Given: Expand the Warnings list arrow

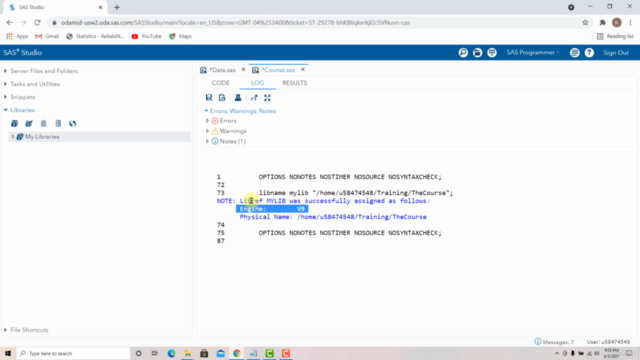Looking at the screenshot, I should (x=207, y=131).
